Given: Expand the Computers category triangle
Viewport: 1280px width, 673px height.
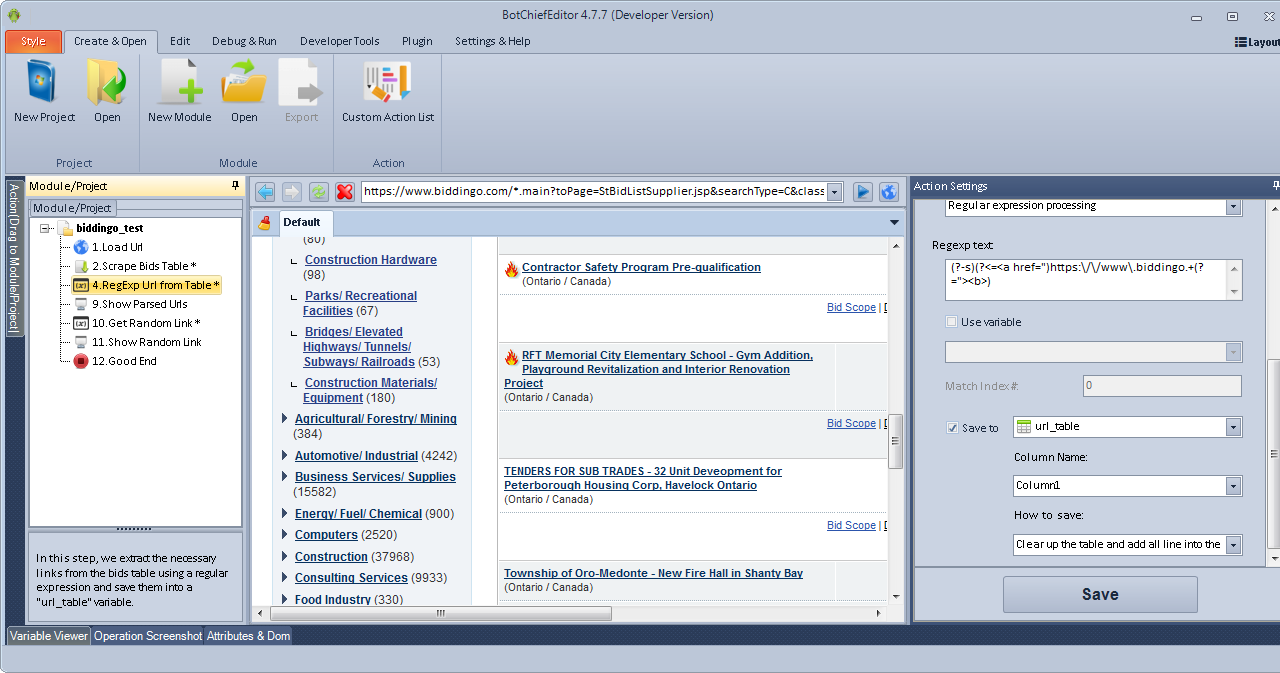Looking at the screenshot, I should tap(285, 535).
